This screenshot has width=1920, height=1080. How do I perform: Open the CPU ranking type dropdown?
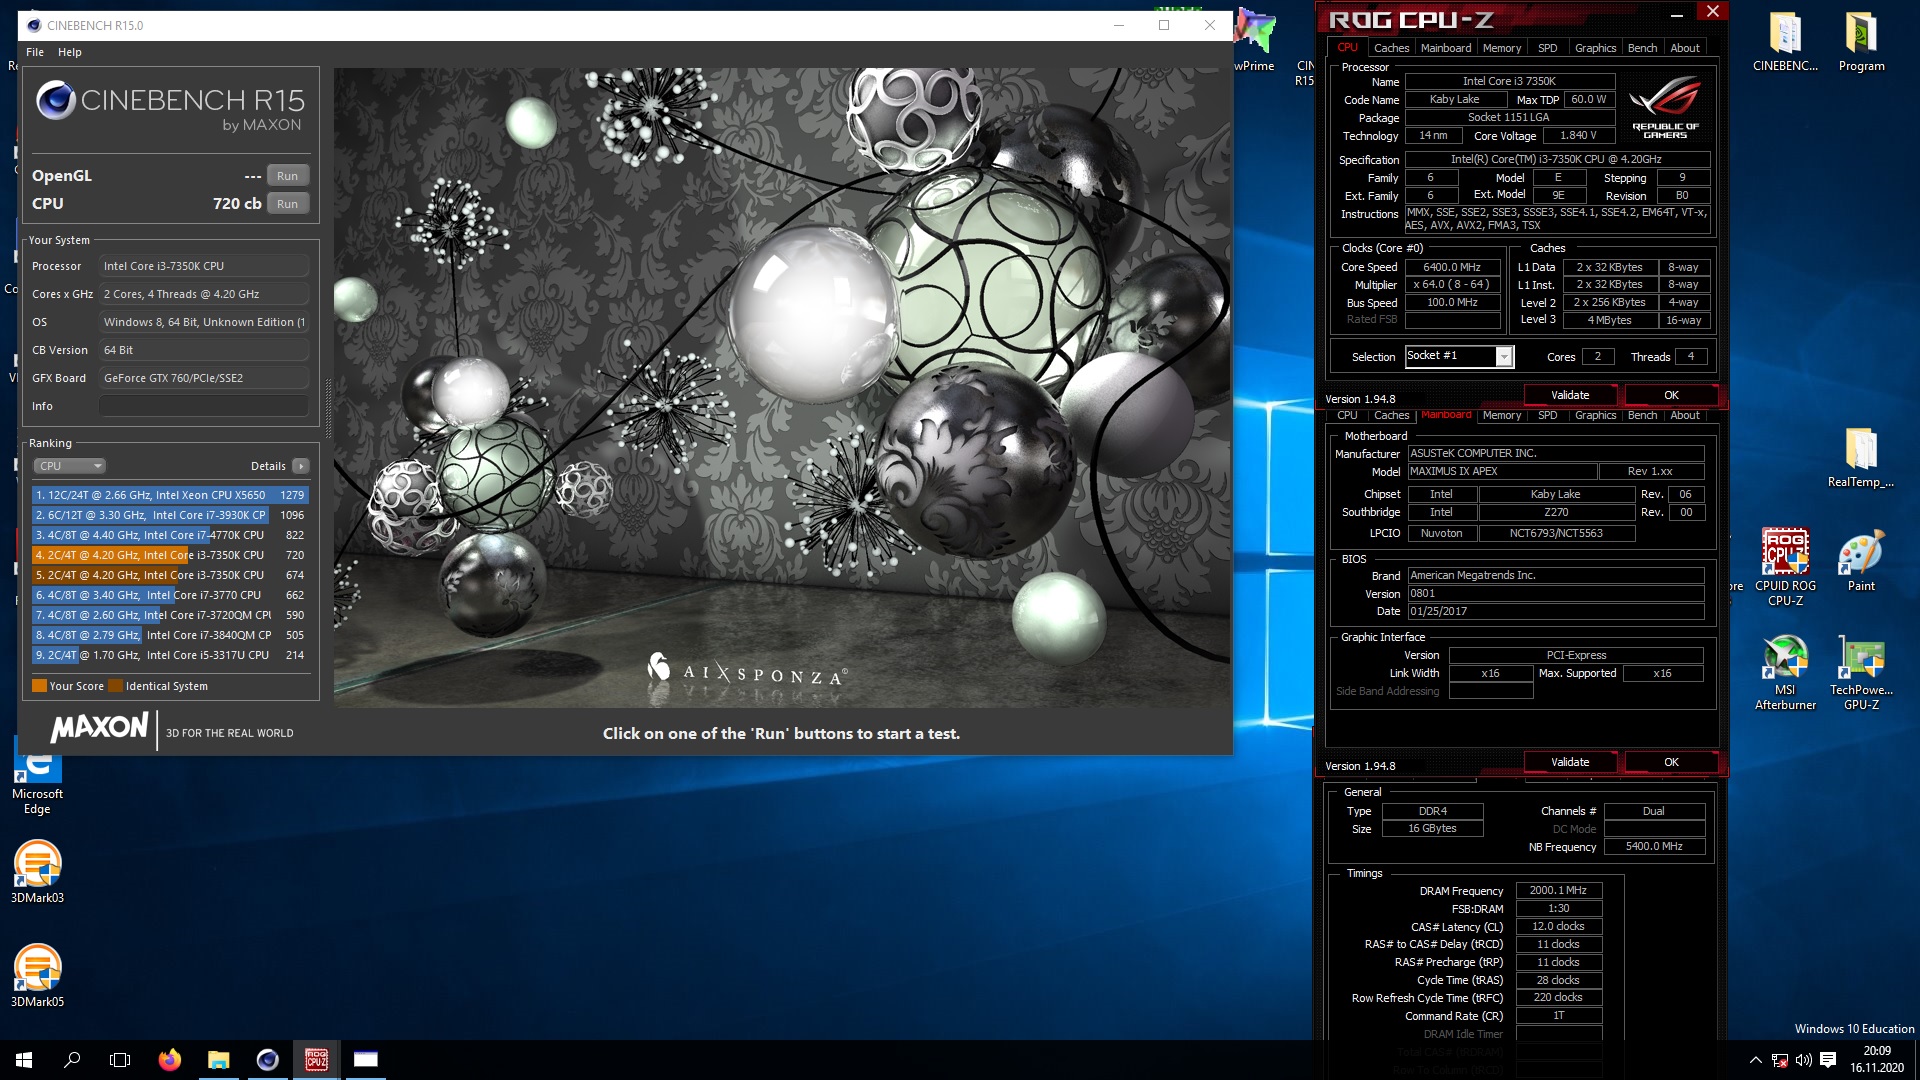69,466
